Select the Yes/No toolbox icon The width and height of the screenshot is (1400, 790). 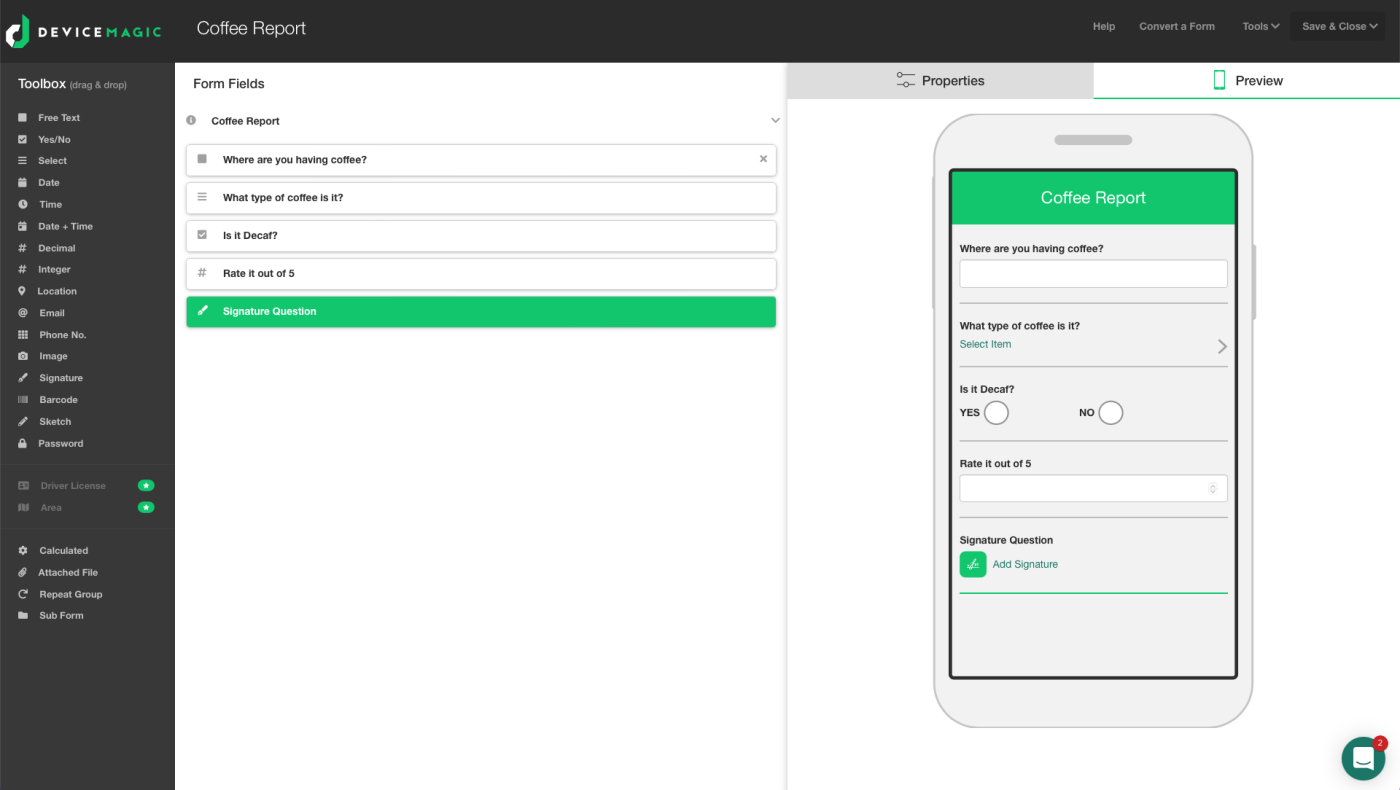pos(22,140)
